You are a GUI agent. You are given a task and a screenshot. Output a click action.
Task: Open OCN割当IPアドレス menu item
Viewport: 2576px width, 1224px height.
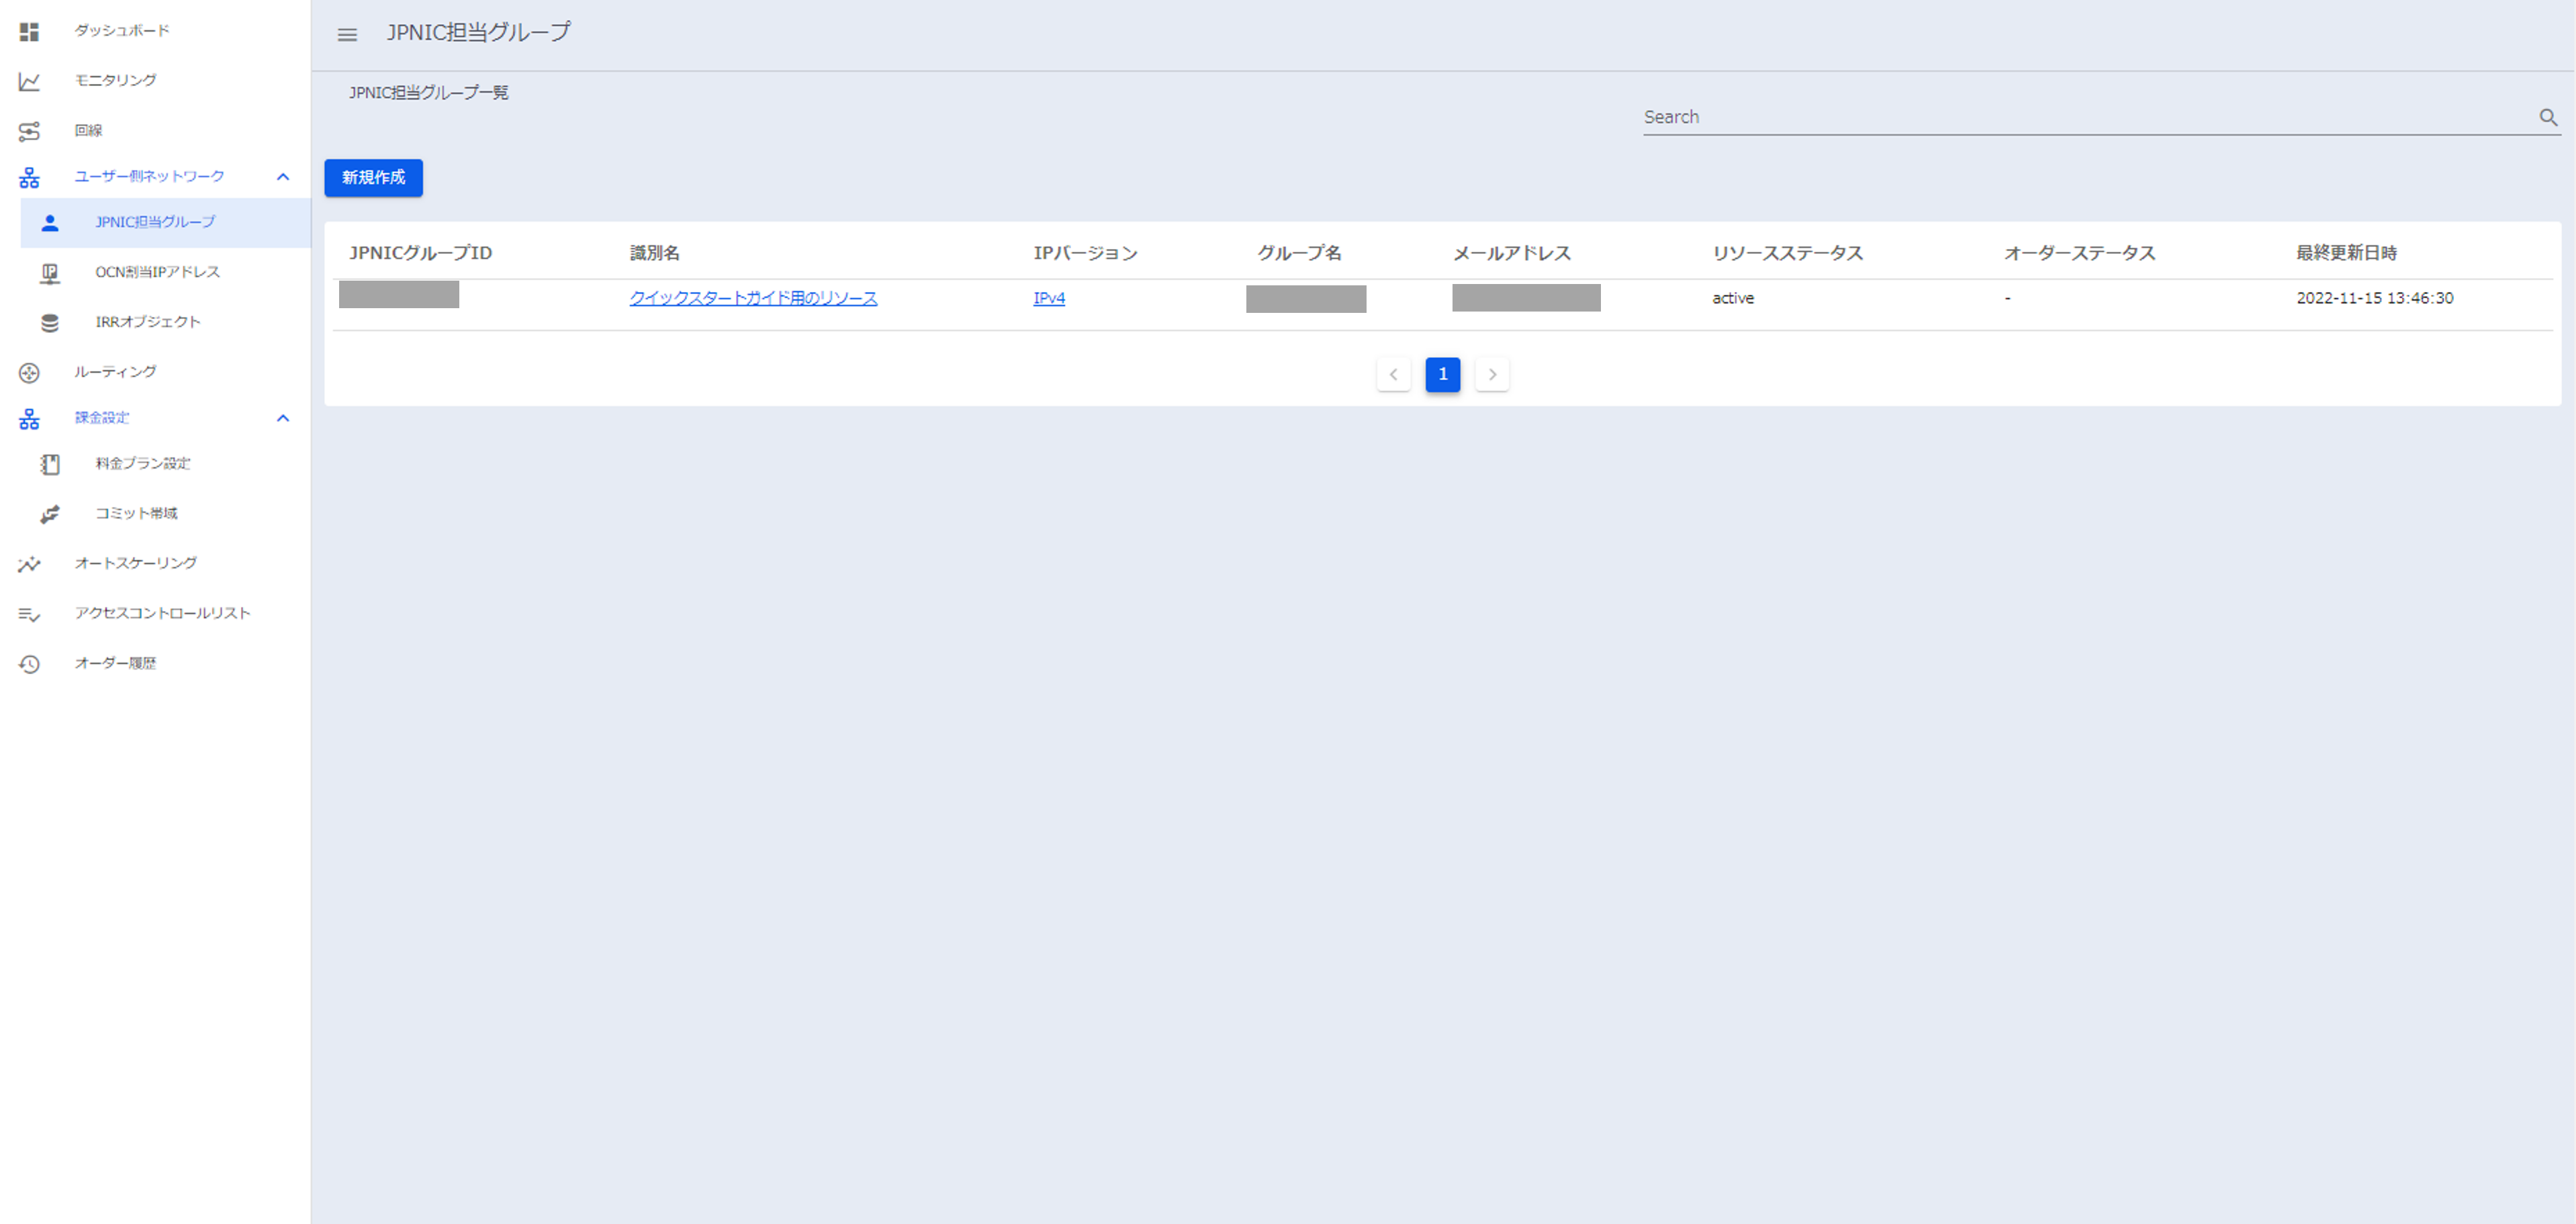tap(157, 272)
